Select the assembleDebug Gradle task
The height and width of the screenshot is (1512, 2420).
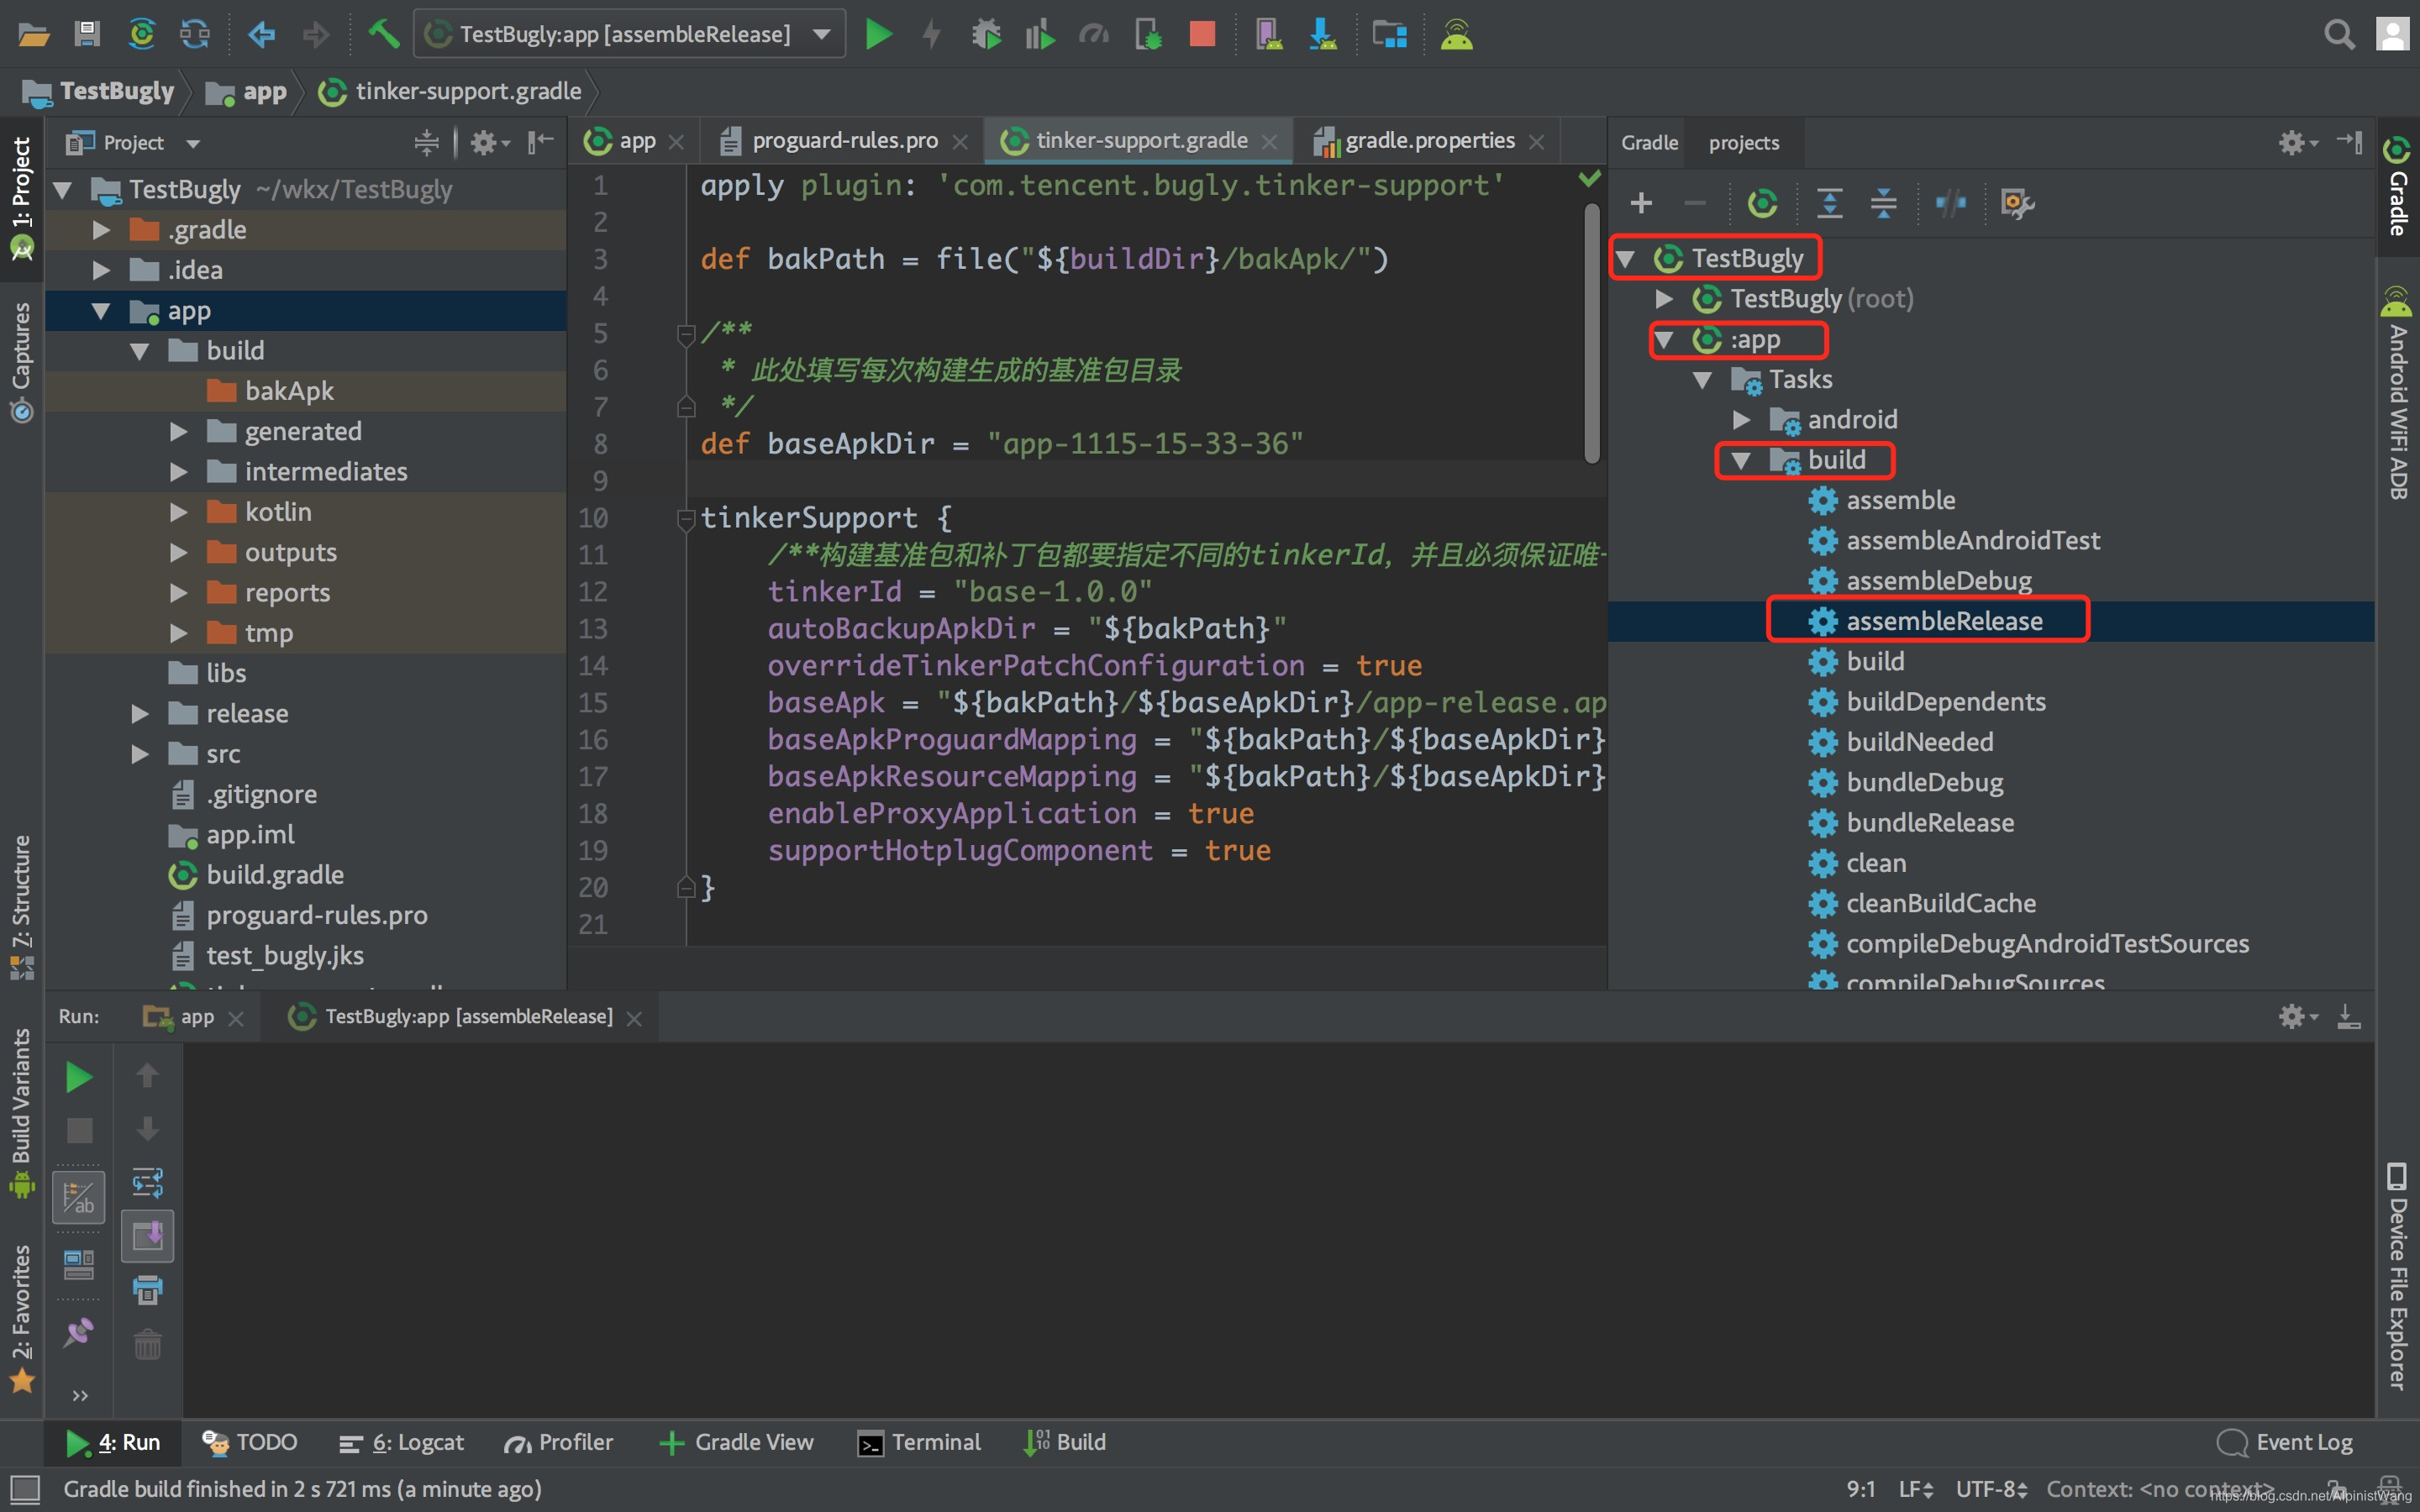click(1938, 581)
